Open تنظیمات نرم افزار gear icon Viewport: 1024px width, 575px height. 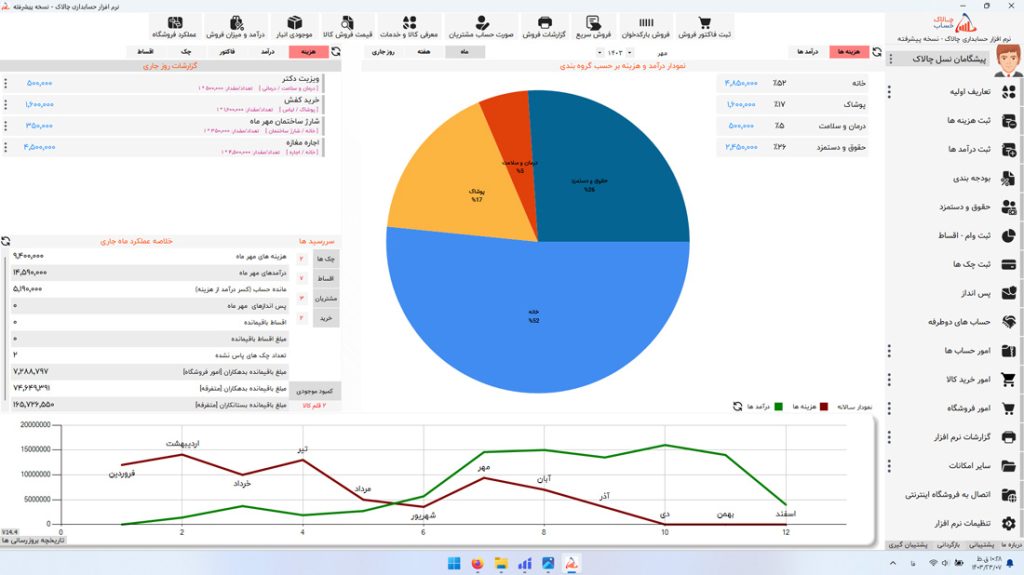[x=1008, y=523]
